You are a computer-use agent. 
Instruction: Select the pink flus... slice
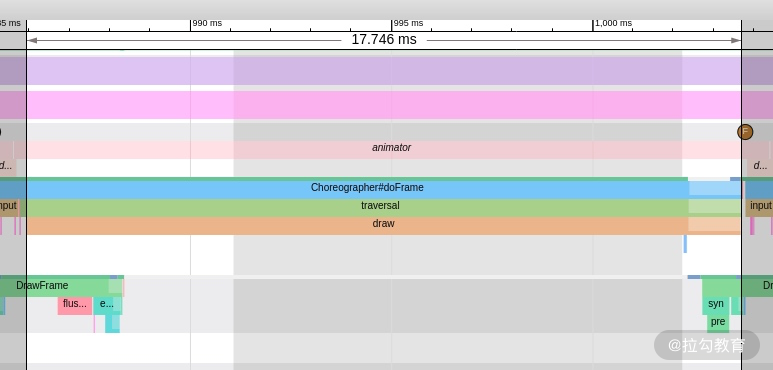click(75, 305)
